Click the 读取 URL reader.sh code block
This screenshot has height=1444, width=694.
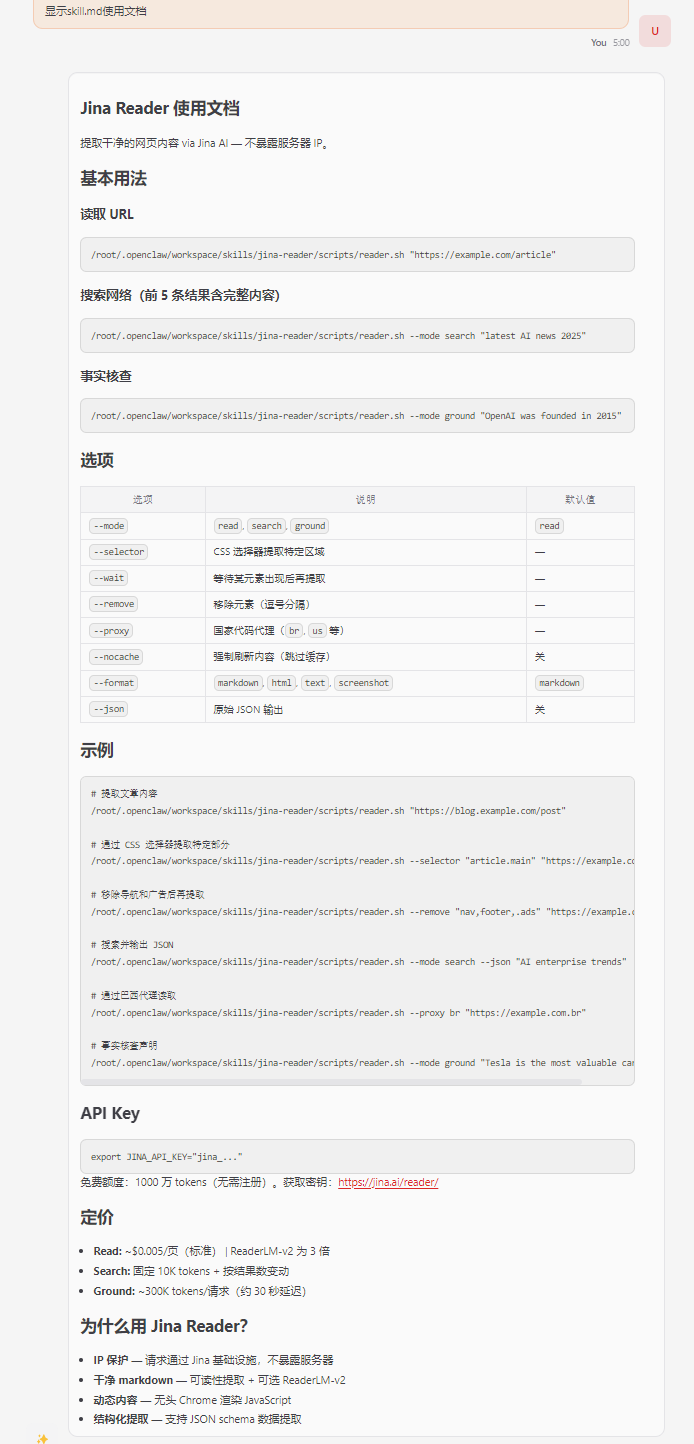[x=357, y=254]
